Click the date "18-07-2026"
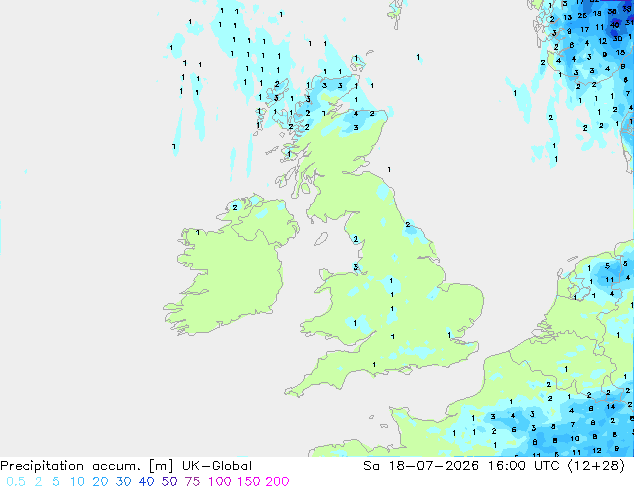 click(433, 466)
